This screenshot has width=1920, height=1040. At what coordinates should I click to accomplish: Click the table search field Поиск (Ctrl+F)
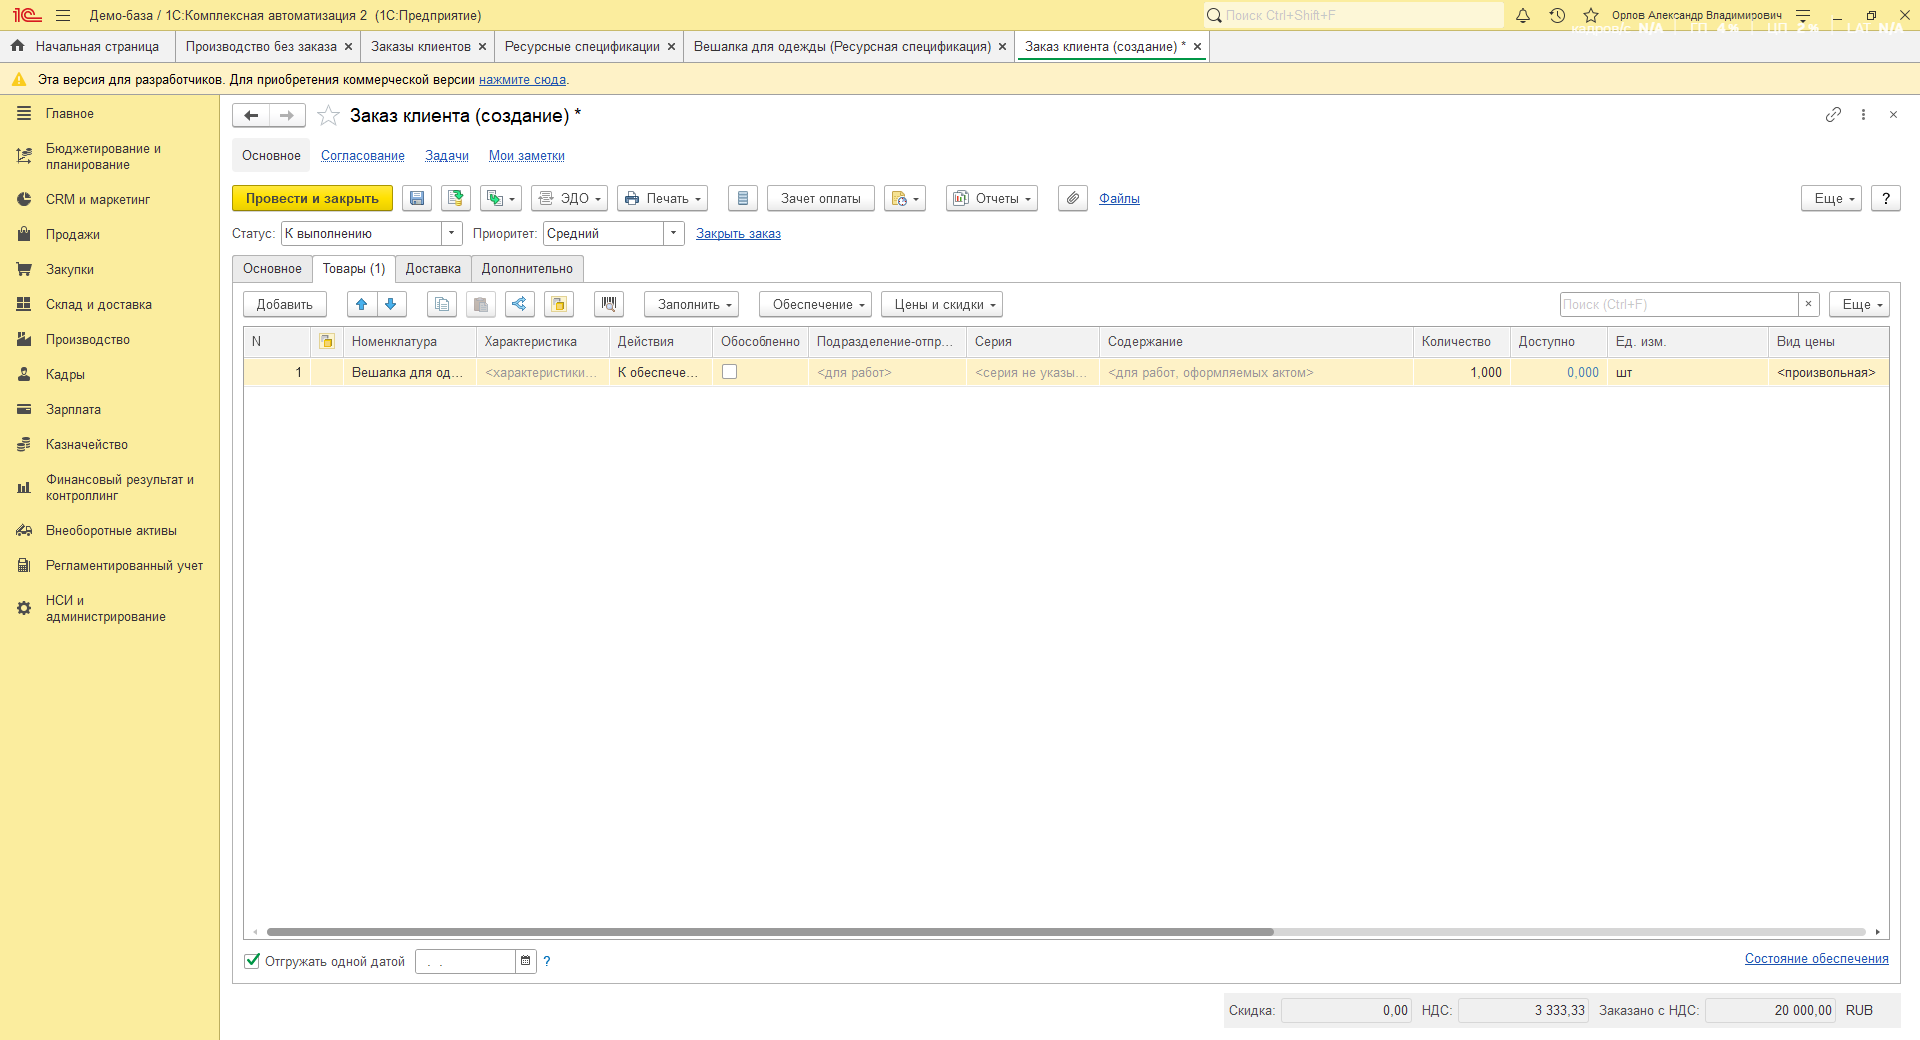click(x=1678, y=304)
